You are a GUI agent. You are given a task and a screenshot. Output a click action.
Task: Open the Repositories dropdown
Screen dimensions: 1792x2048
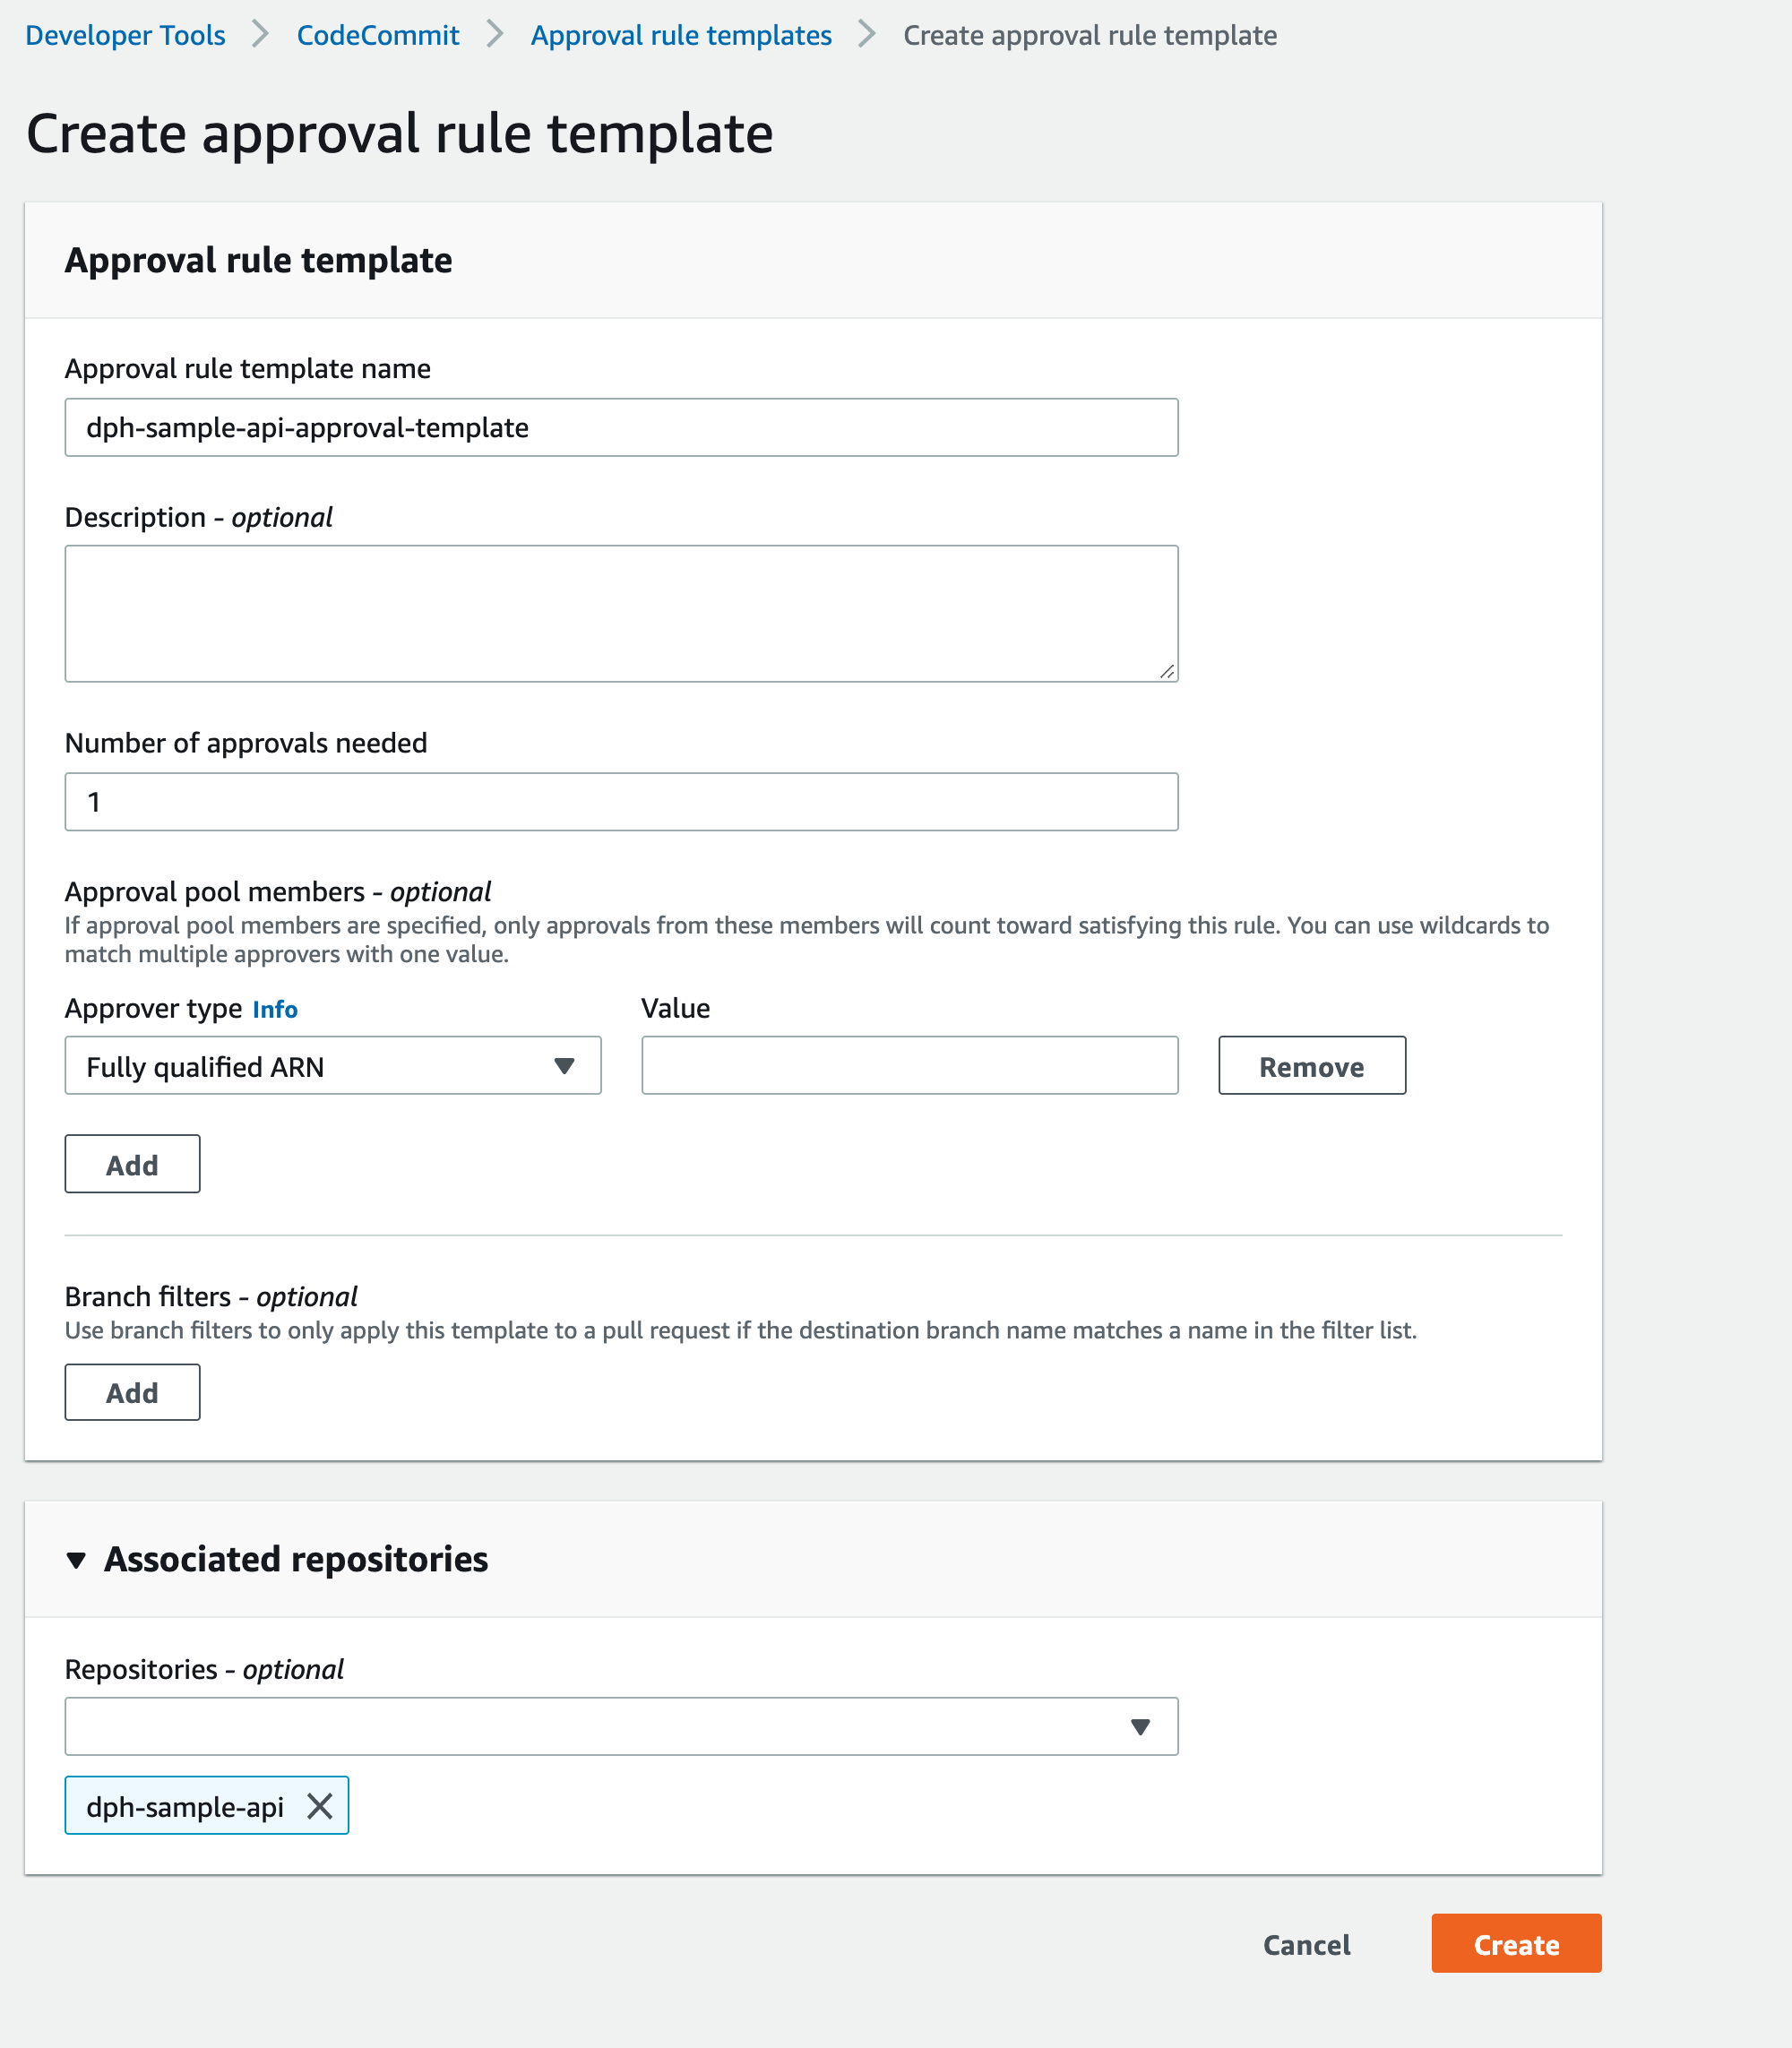[x=620, y=1726]
